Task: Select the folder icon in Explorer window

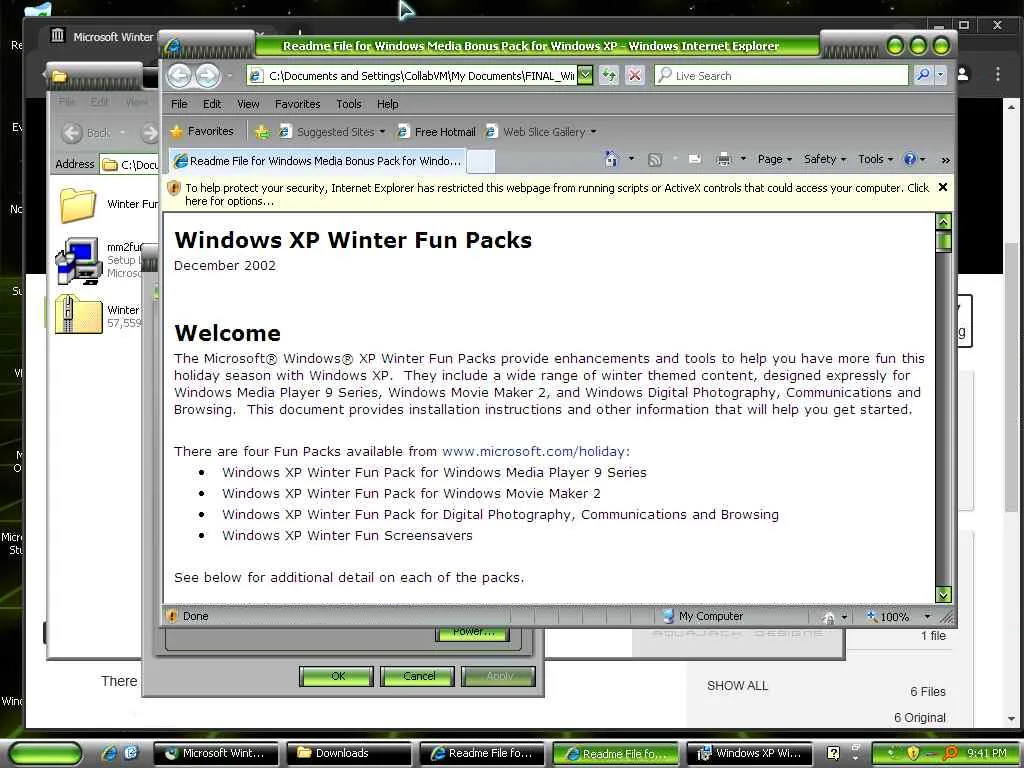Action: pyautogui.click(x=78, y=204)
